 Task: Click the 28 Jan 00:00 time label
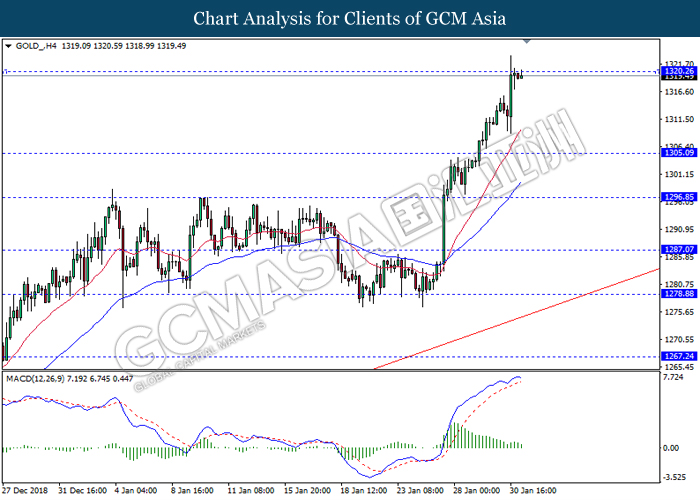click(477, 490)
